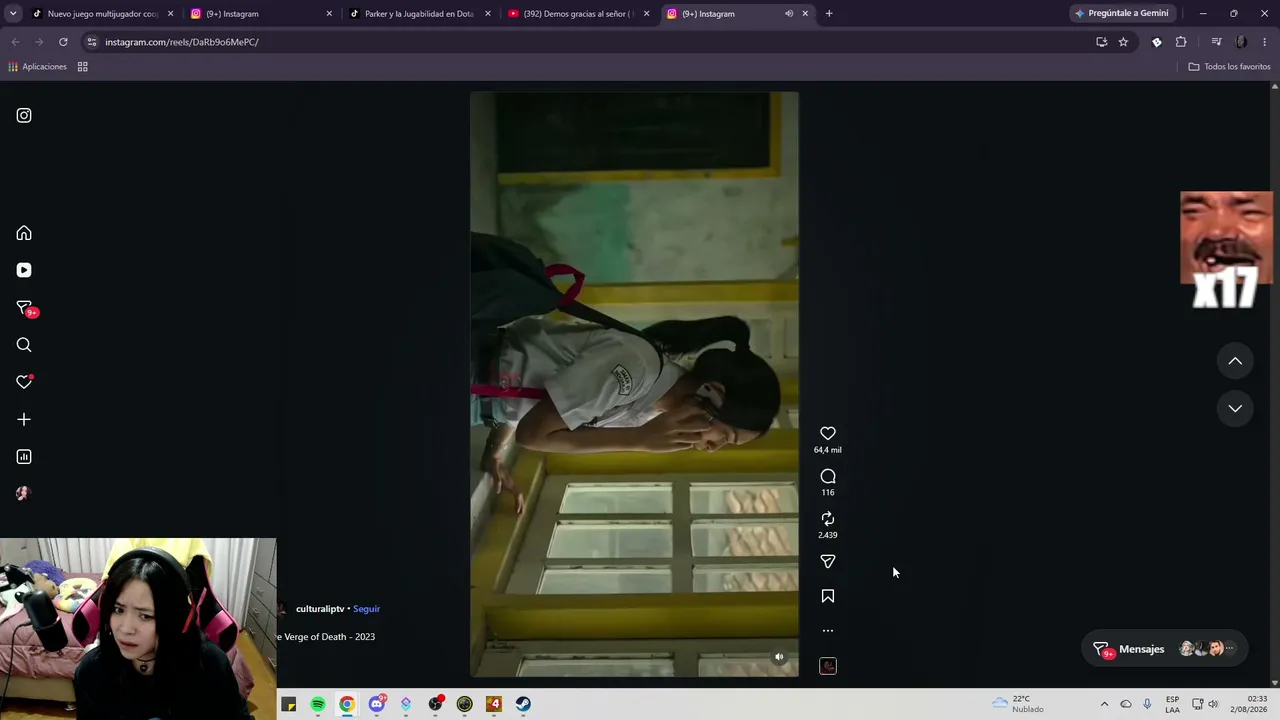Follow culturaliptv with Seguir
1280x720 pixels.
coord(366,609)
